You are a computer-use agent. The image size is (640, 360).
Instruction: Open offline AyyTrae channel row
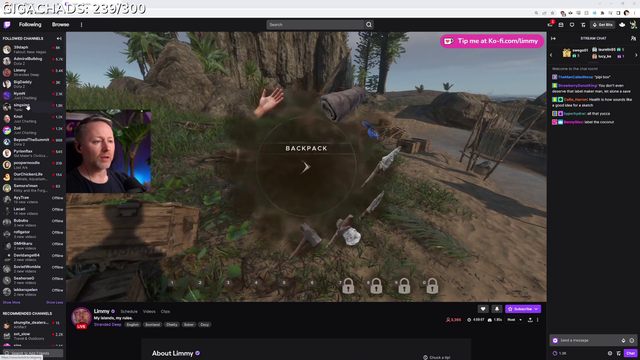33,200
